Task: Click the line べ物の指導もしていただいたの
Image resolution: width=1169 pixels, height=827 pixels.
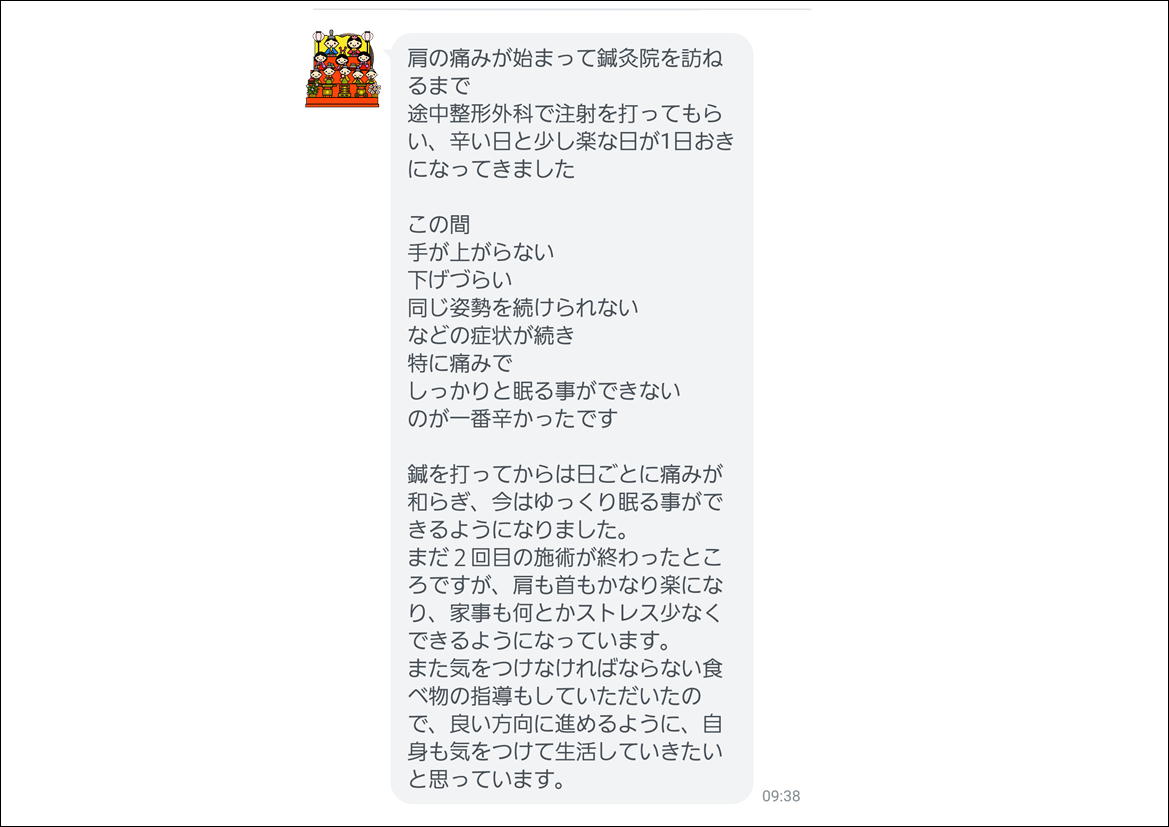Action: click(x=555, y=696)
